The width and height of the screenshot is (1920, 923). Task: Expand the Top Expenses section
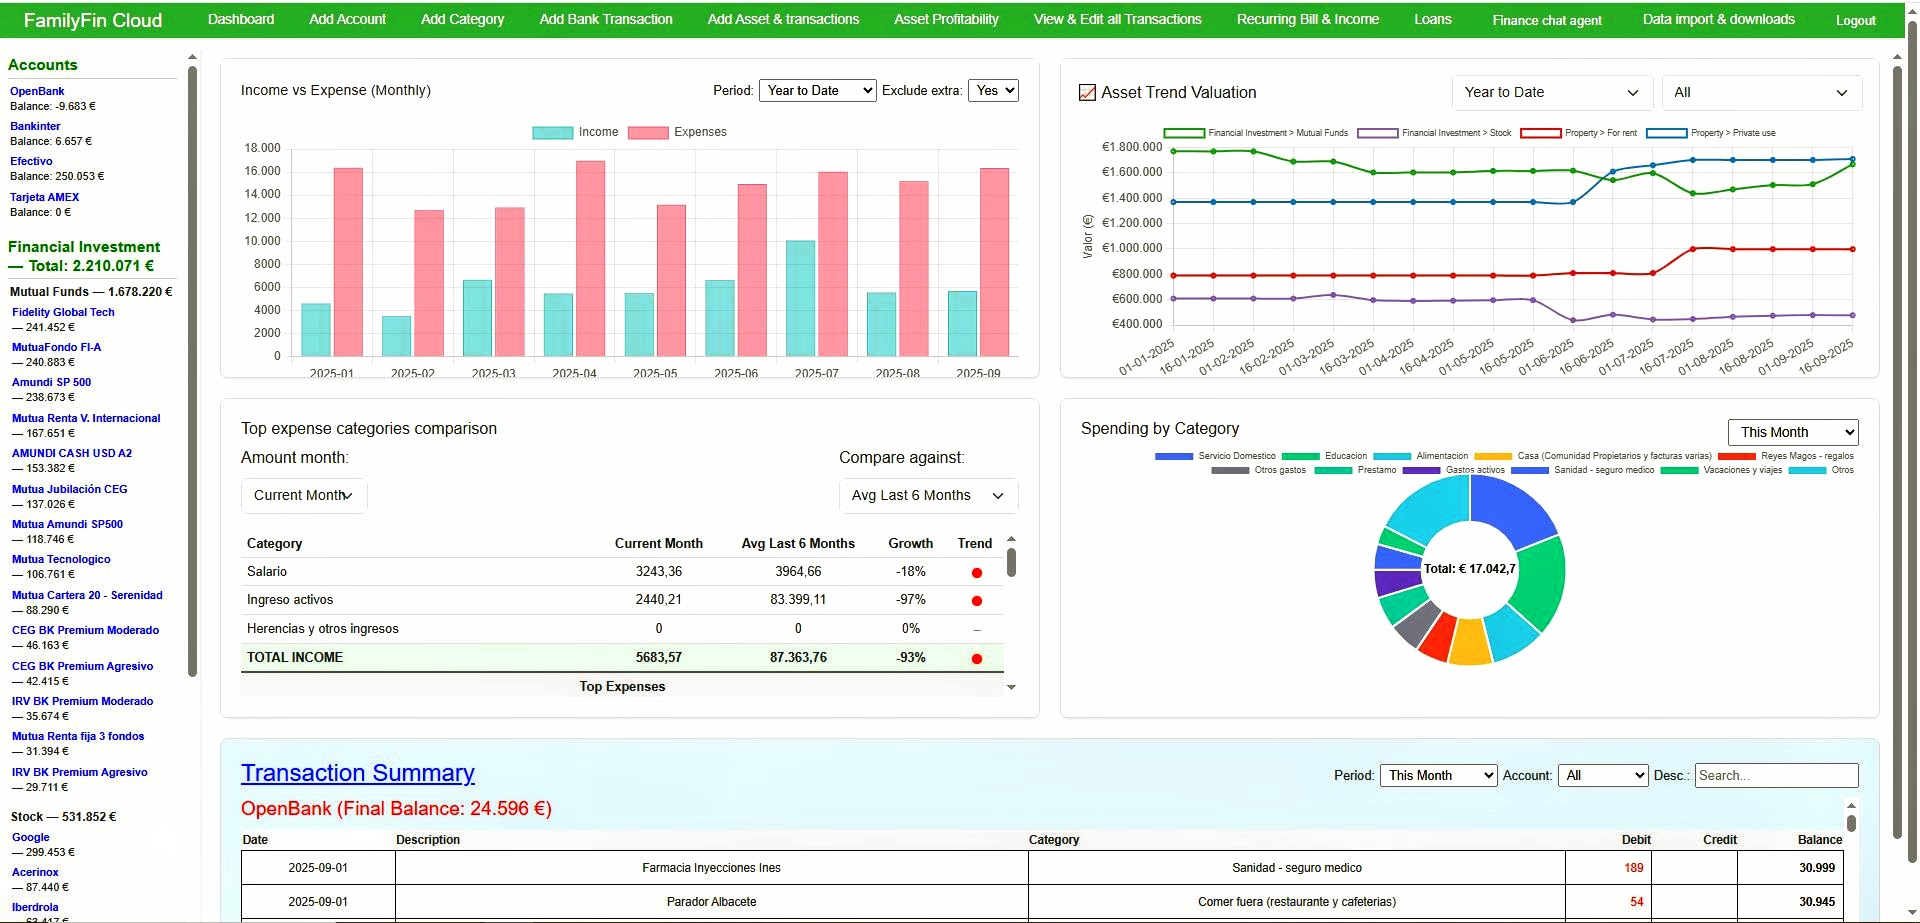(622, 686)
